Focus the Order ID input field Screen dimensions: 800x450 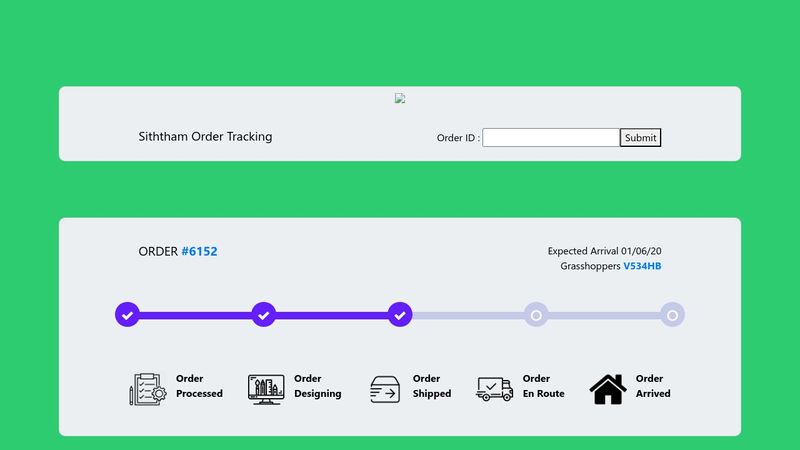(550, 138)
